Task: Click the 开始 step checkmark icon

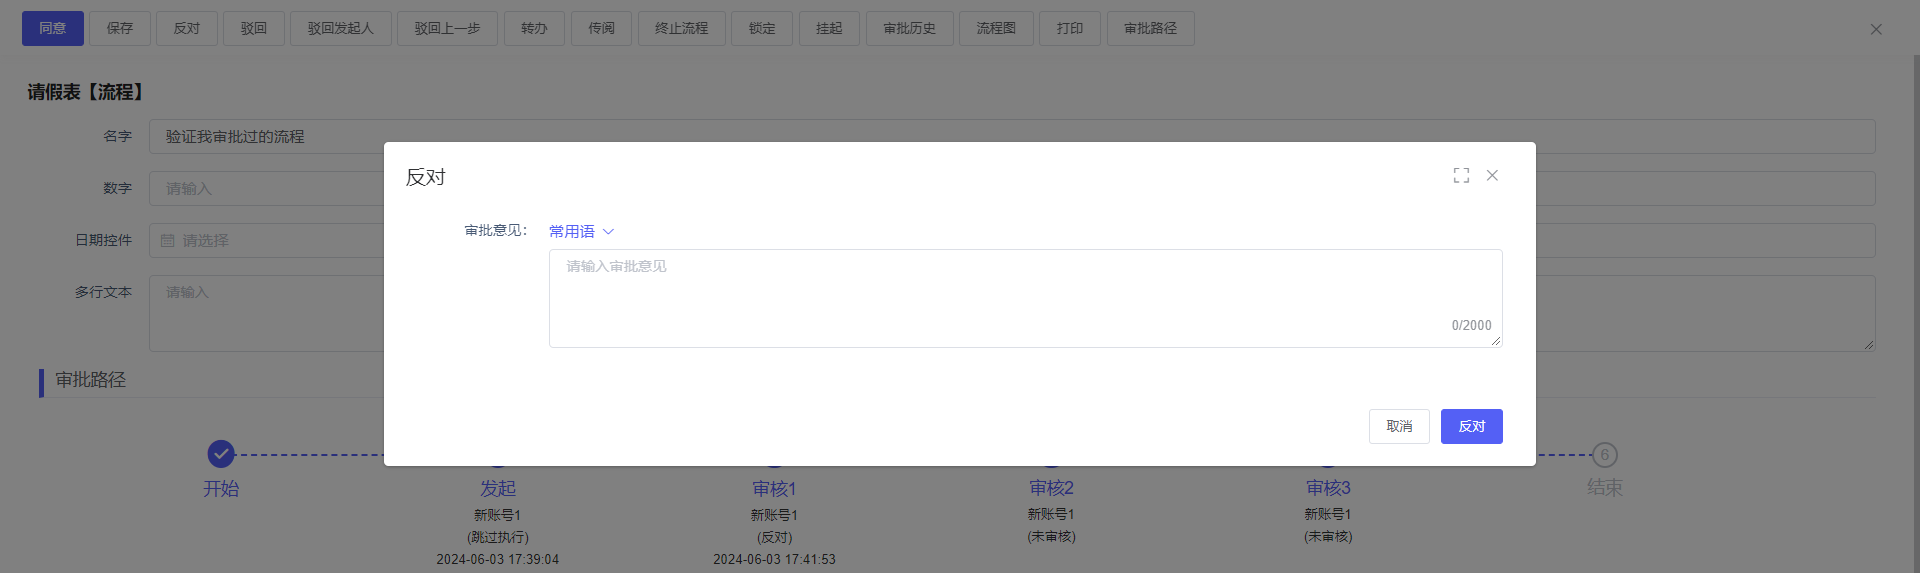Action: (x=221, y=454)
